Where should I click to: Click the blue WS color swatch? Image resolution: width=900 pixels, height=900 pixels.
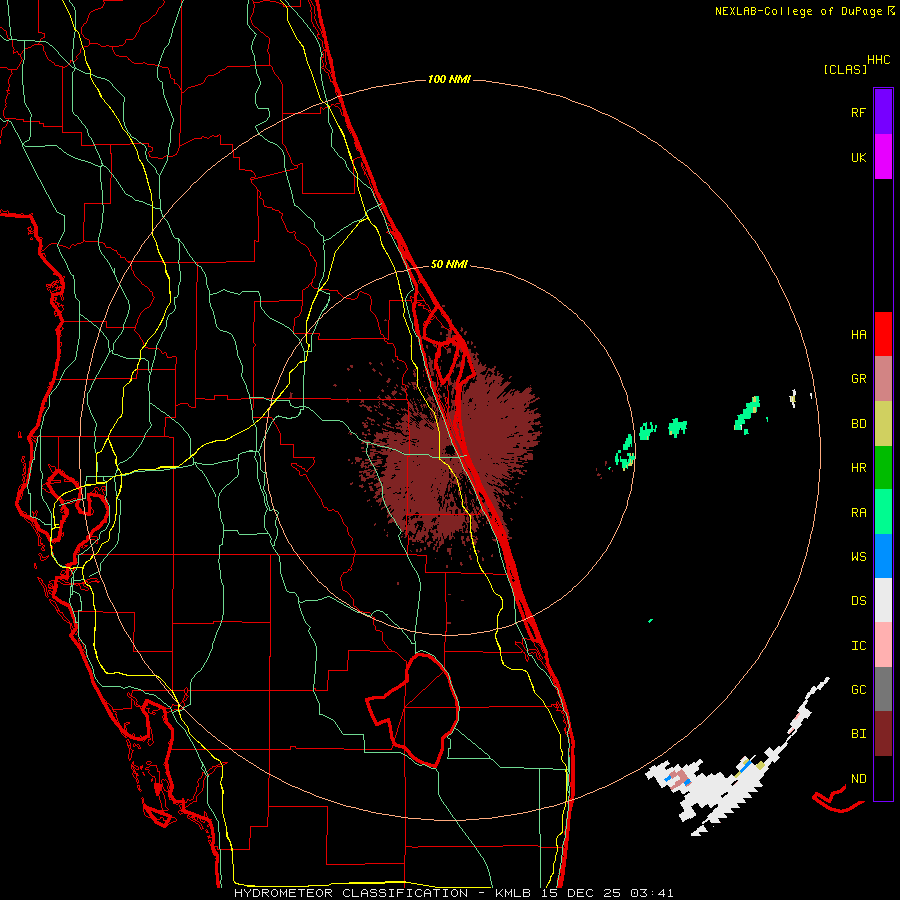click(883, 556)
